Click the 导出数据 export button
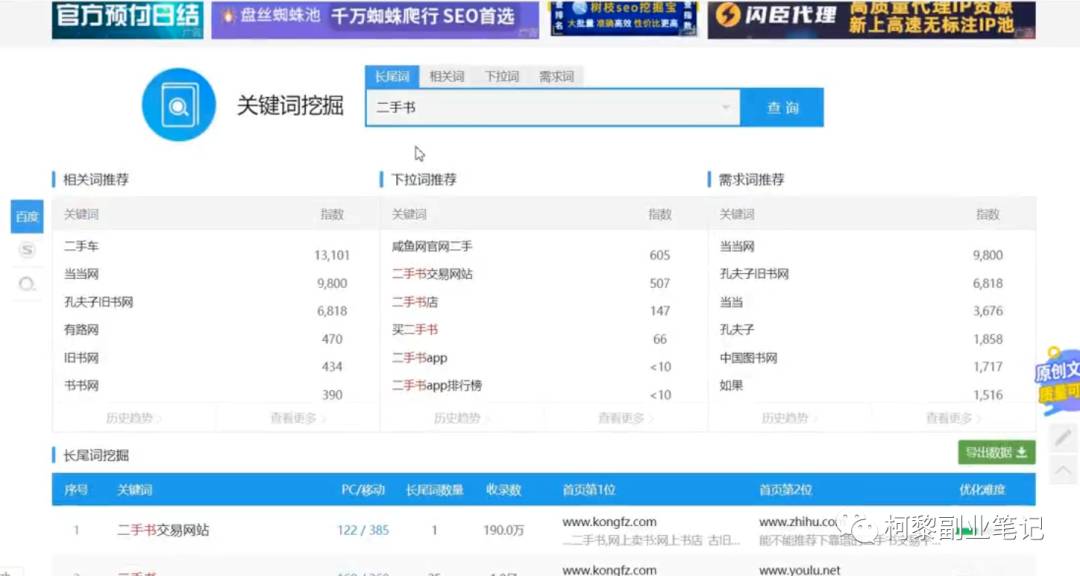Viewport: 1080px width, 576px height. pyautogui.click(x=996, y=453)
